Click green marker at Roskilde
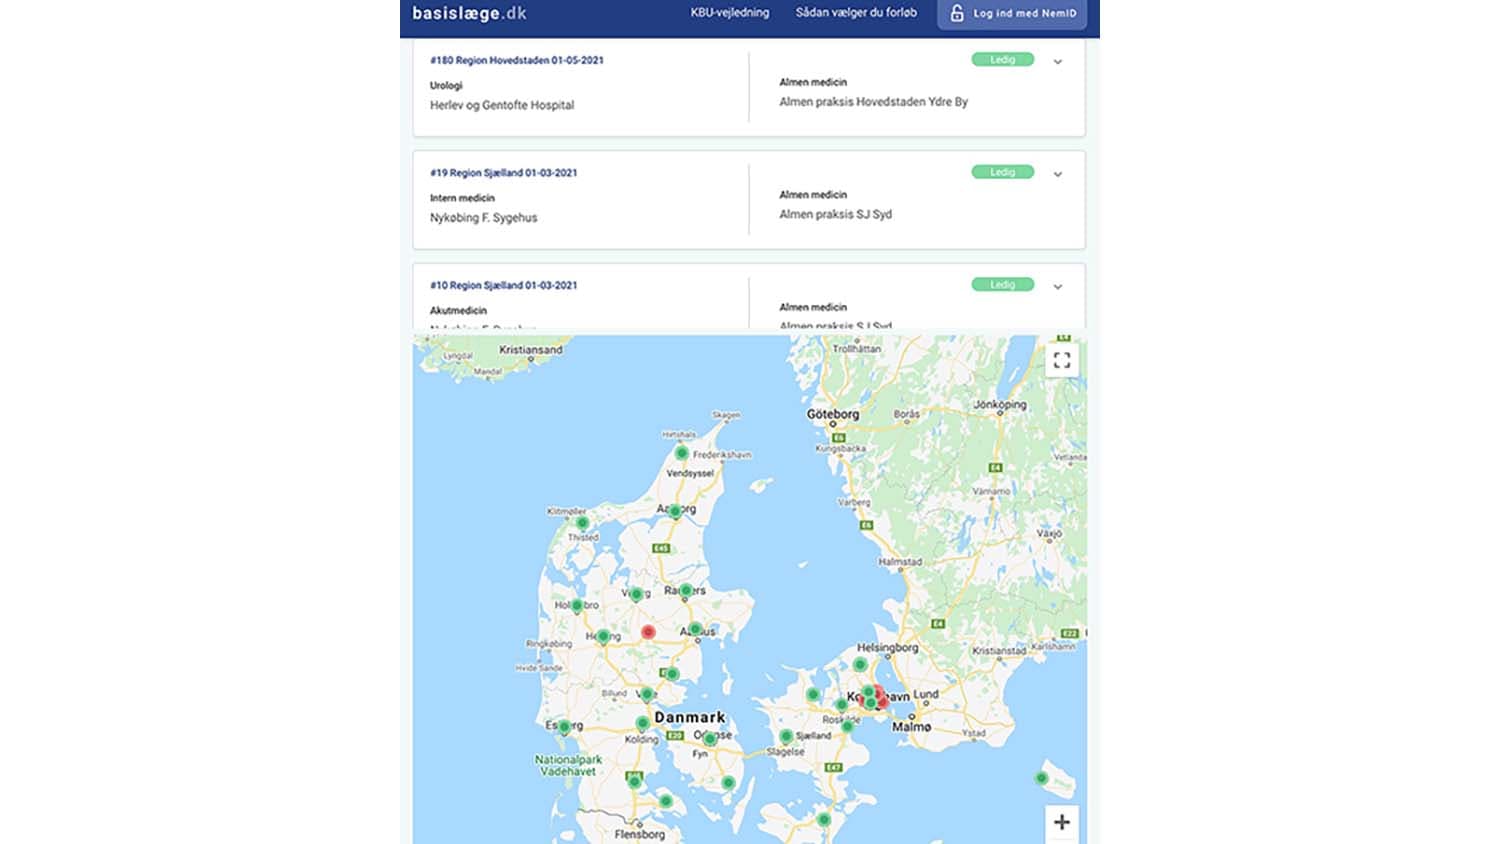The image size is (1500, 844). pyautogui.click(x=842, y=706)
